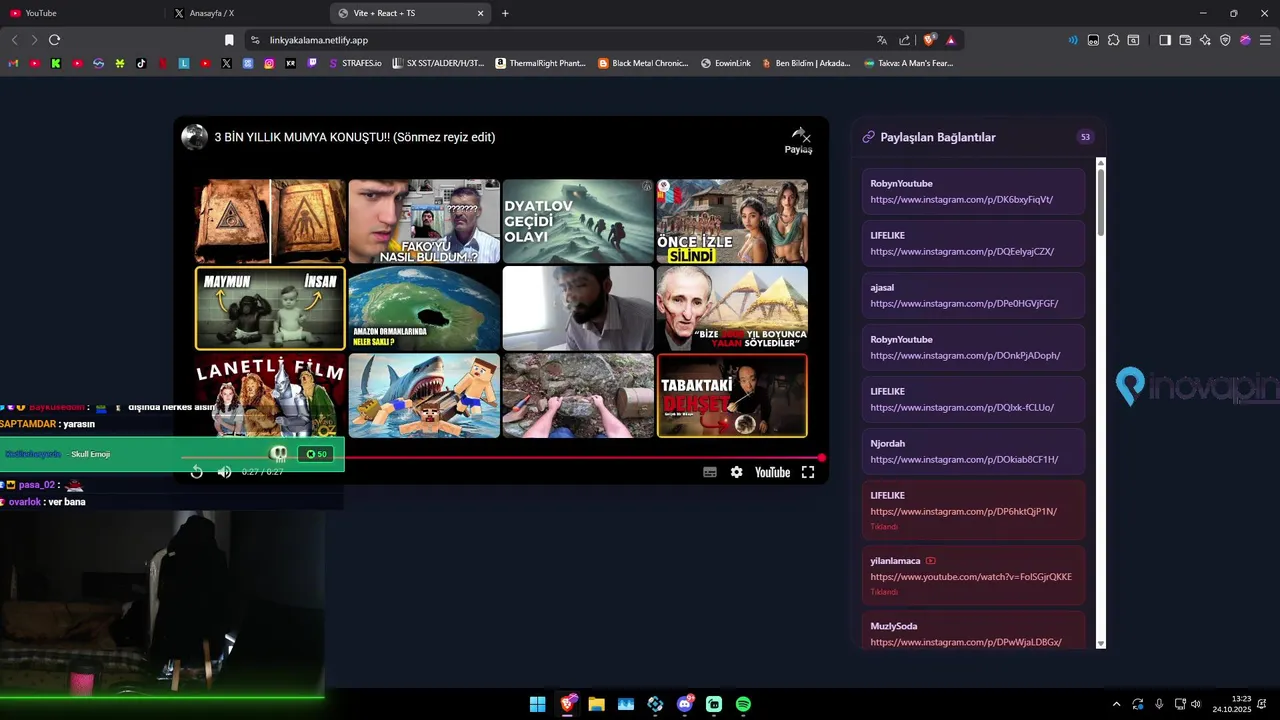Play the MAYMUN İNSAN suggested video
1280x720 pixels.
pyautogui.click(x=270, y=308)
